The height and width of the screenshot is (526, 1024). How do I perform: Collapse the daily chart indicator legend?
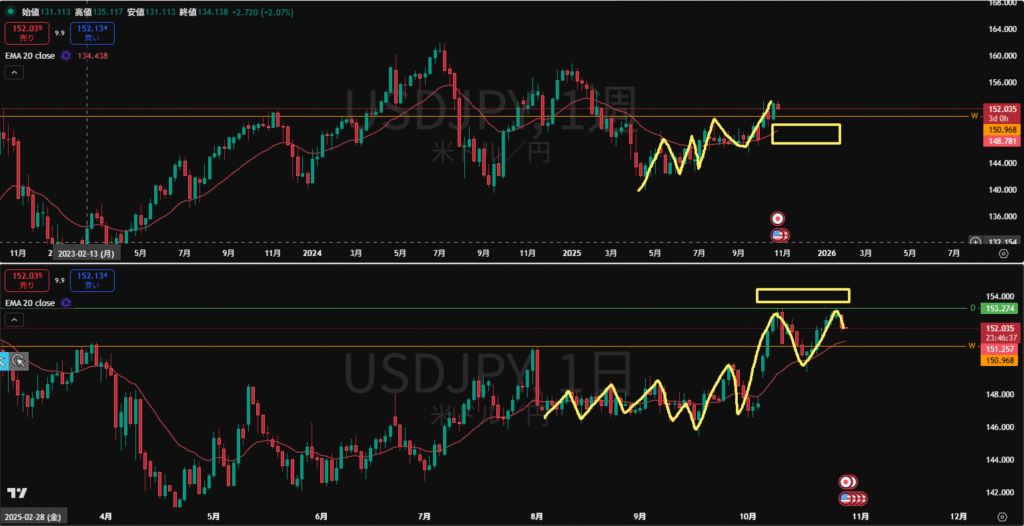[14, 320]
